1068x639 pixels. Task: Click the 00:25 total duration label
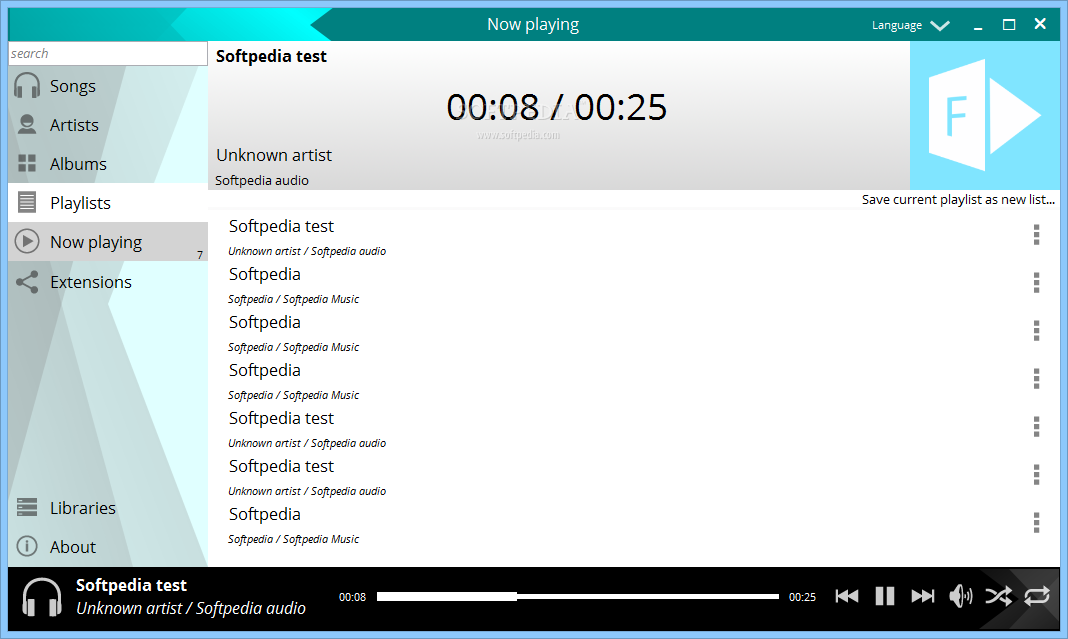coord(802,597)
